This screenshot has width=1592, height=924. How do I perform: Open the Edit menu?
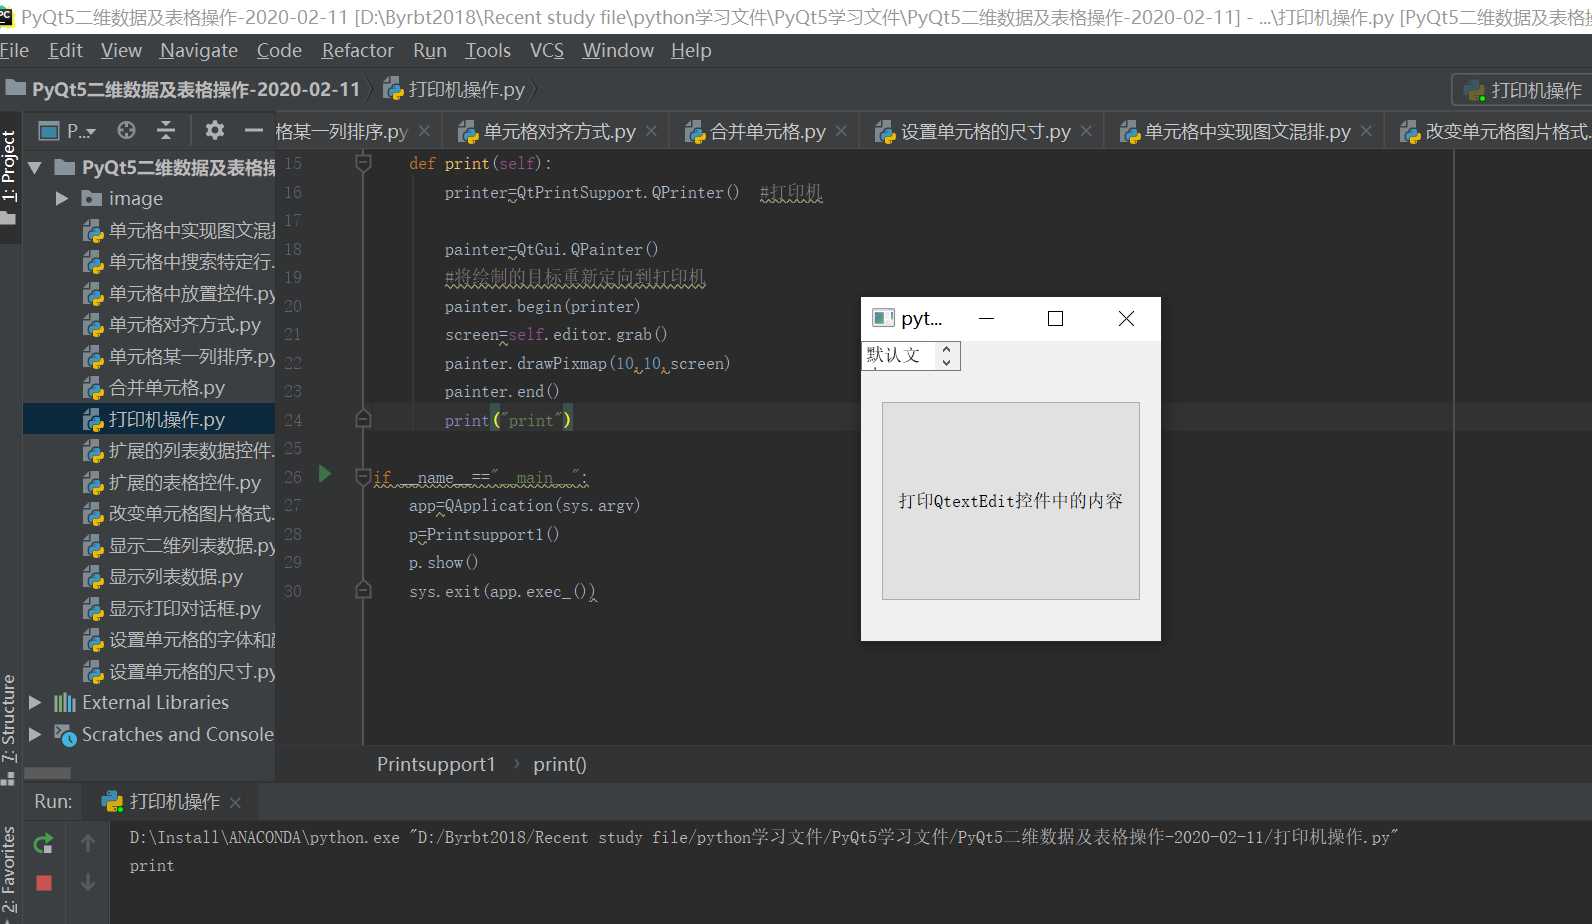(x=65, y=50)
